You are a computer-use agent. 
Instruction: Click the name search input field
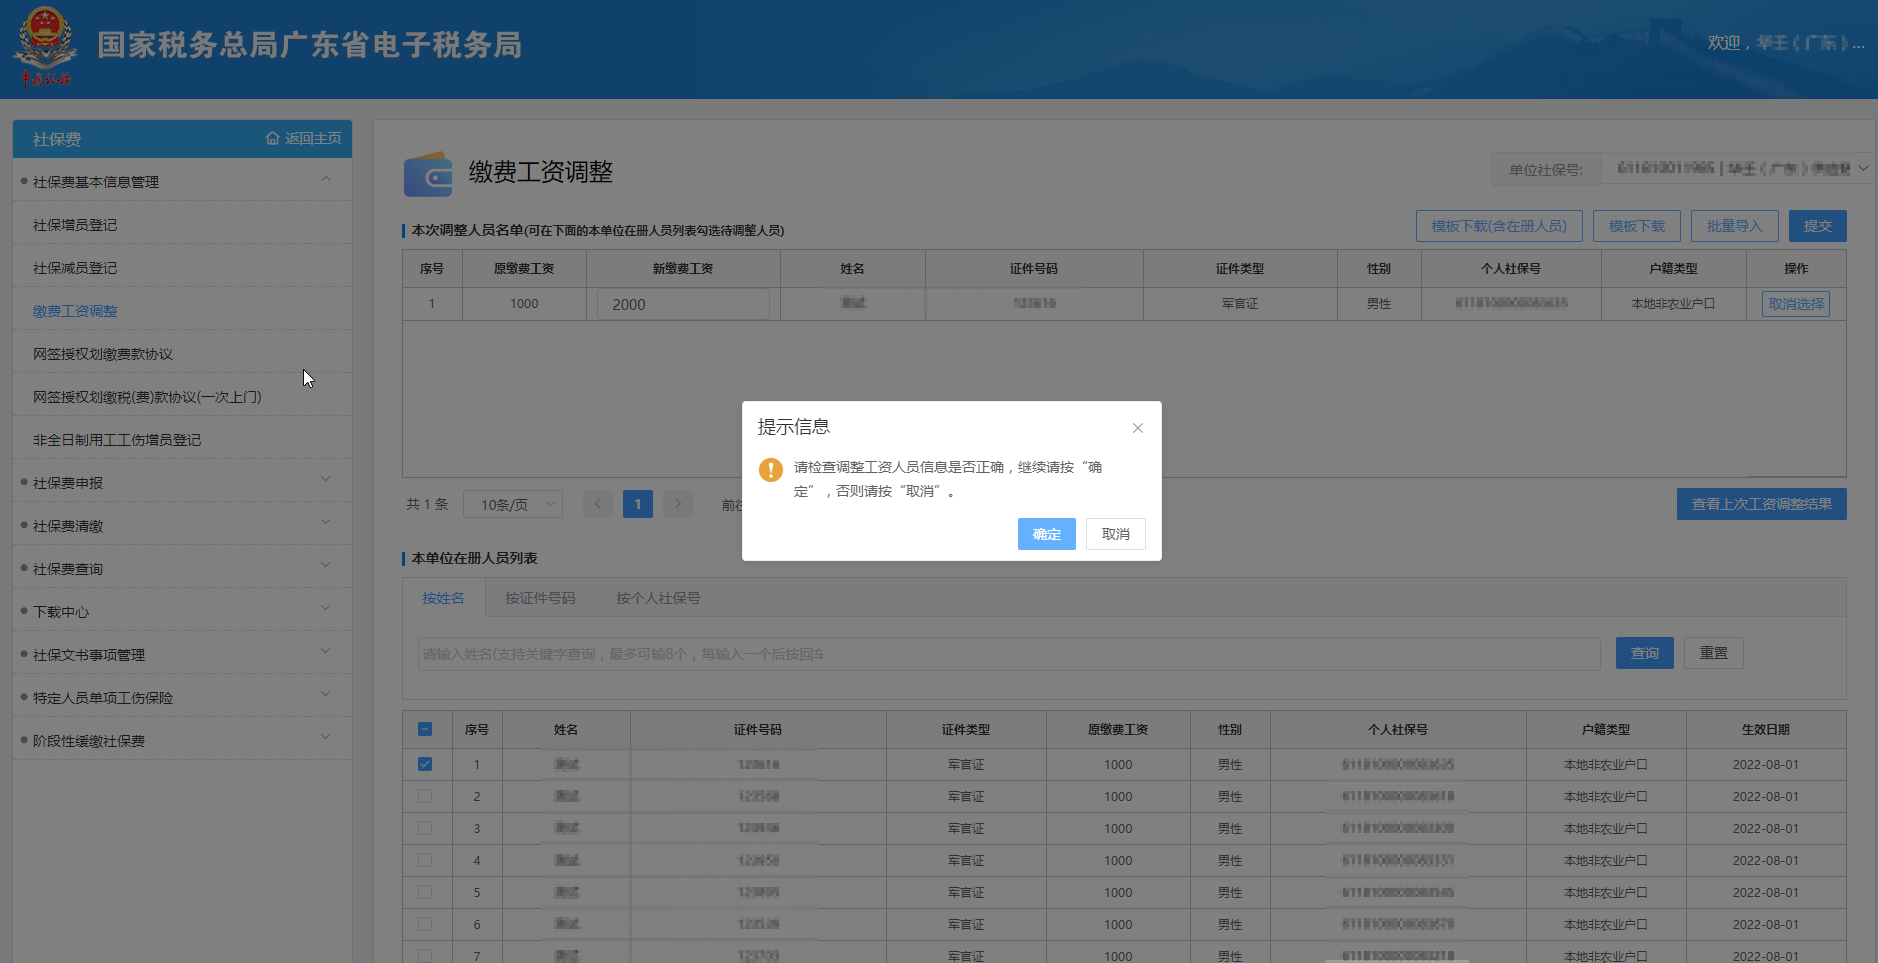point(1008,654)
